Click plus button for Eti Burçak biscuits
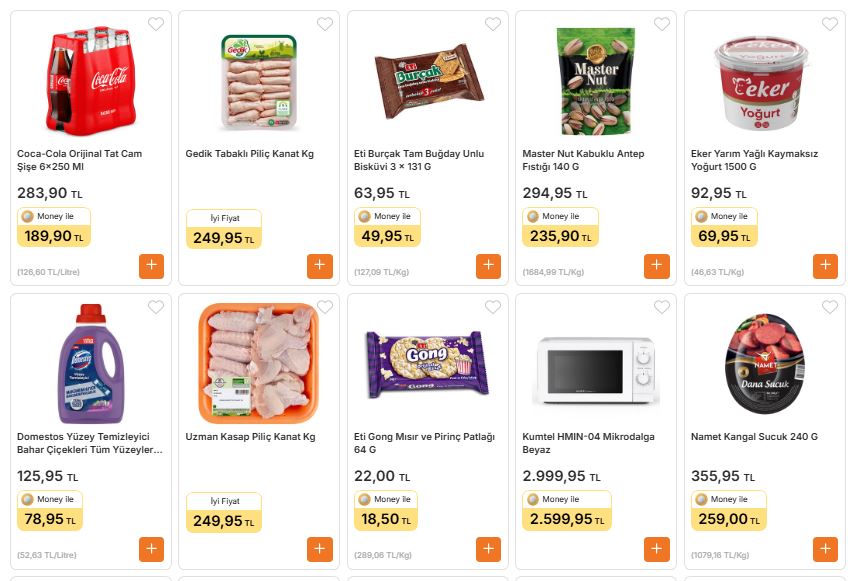This screenshot has height=581, width=865. pos(488,266)
